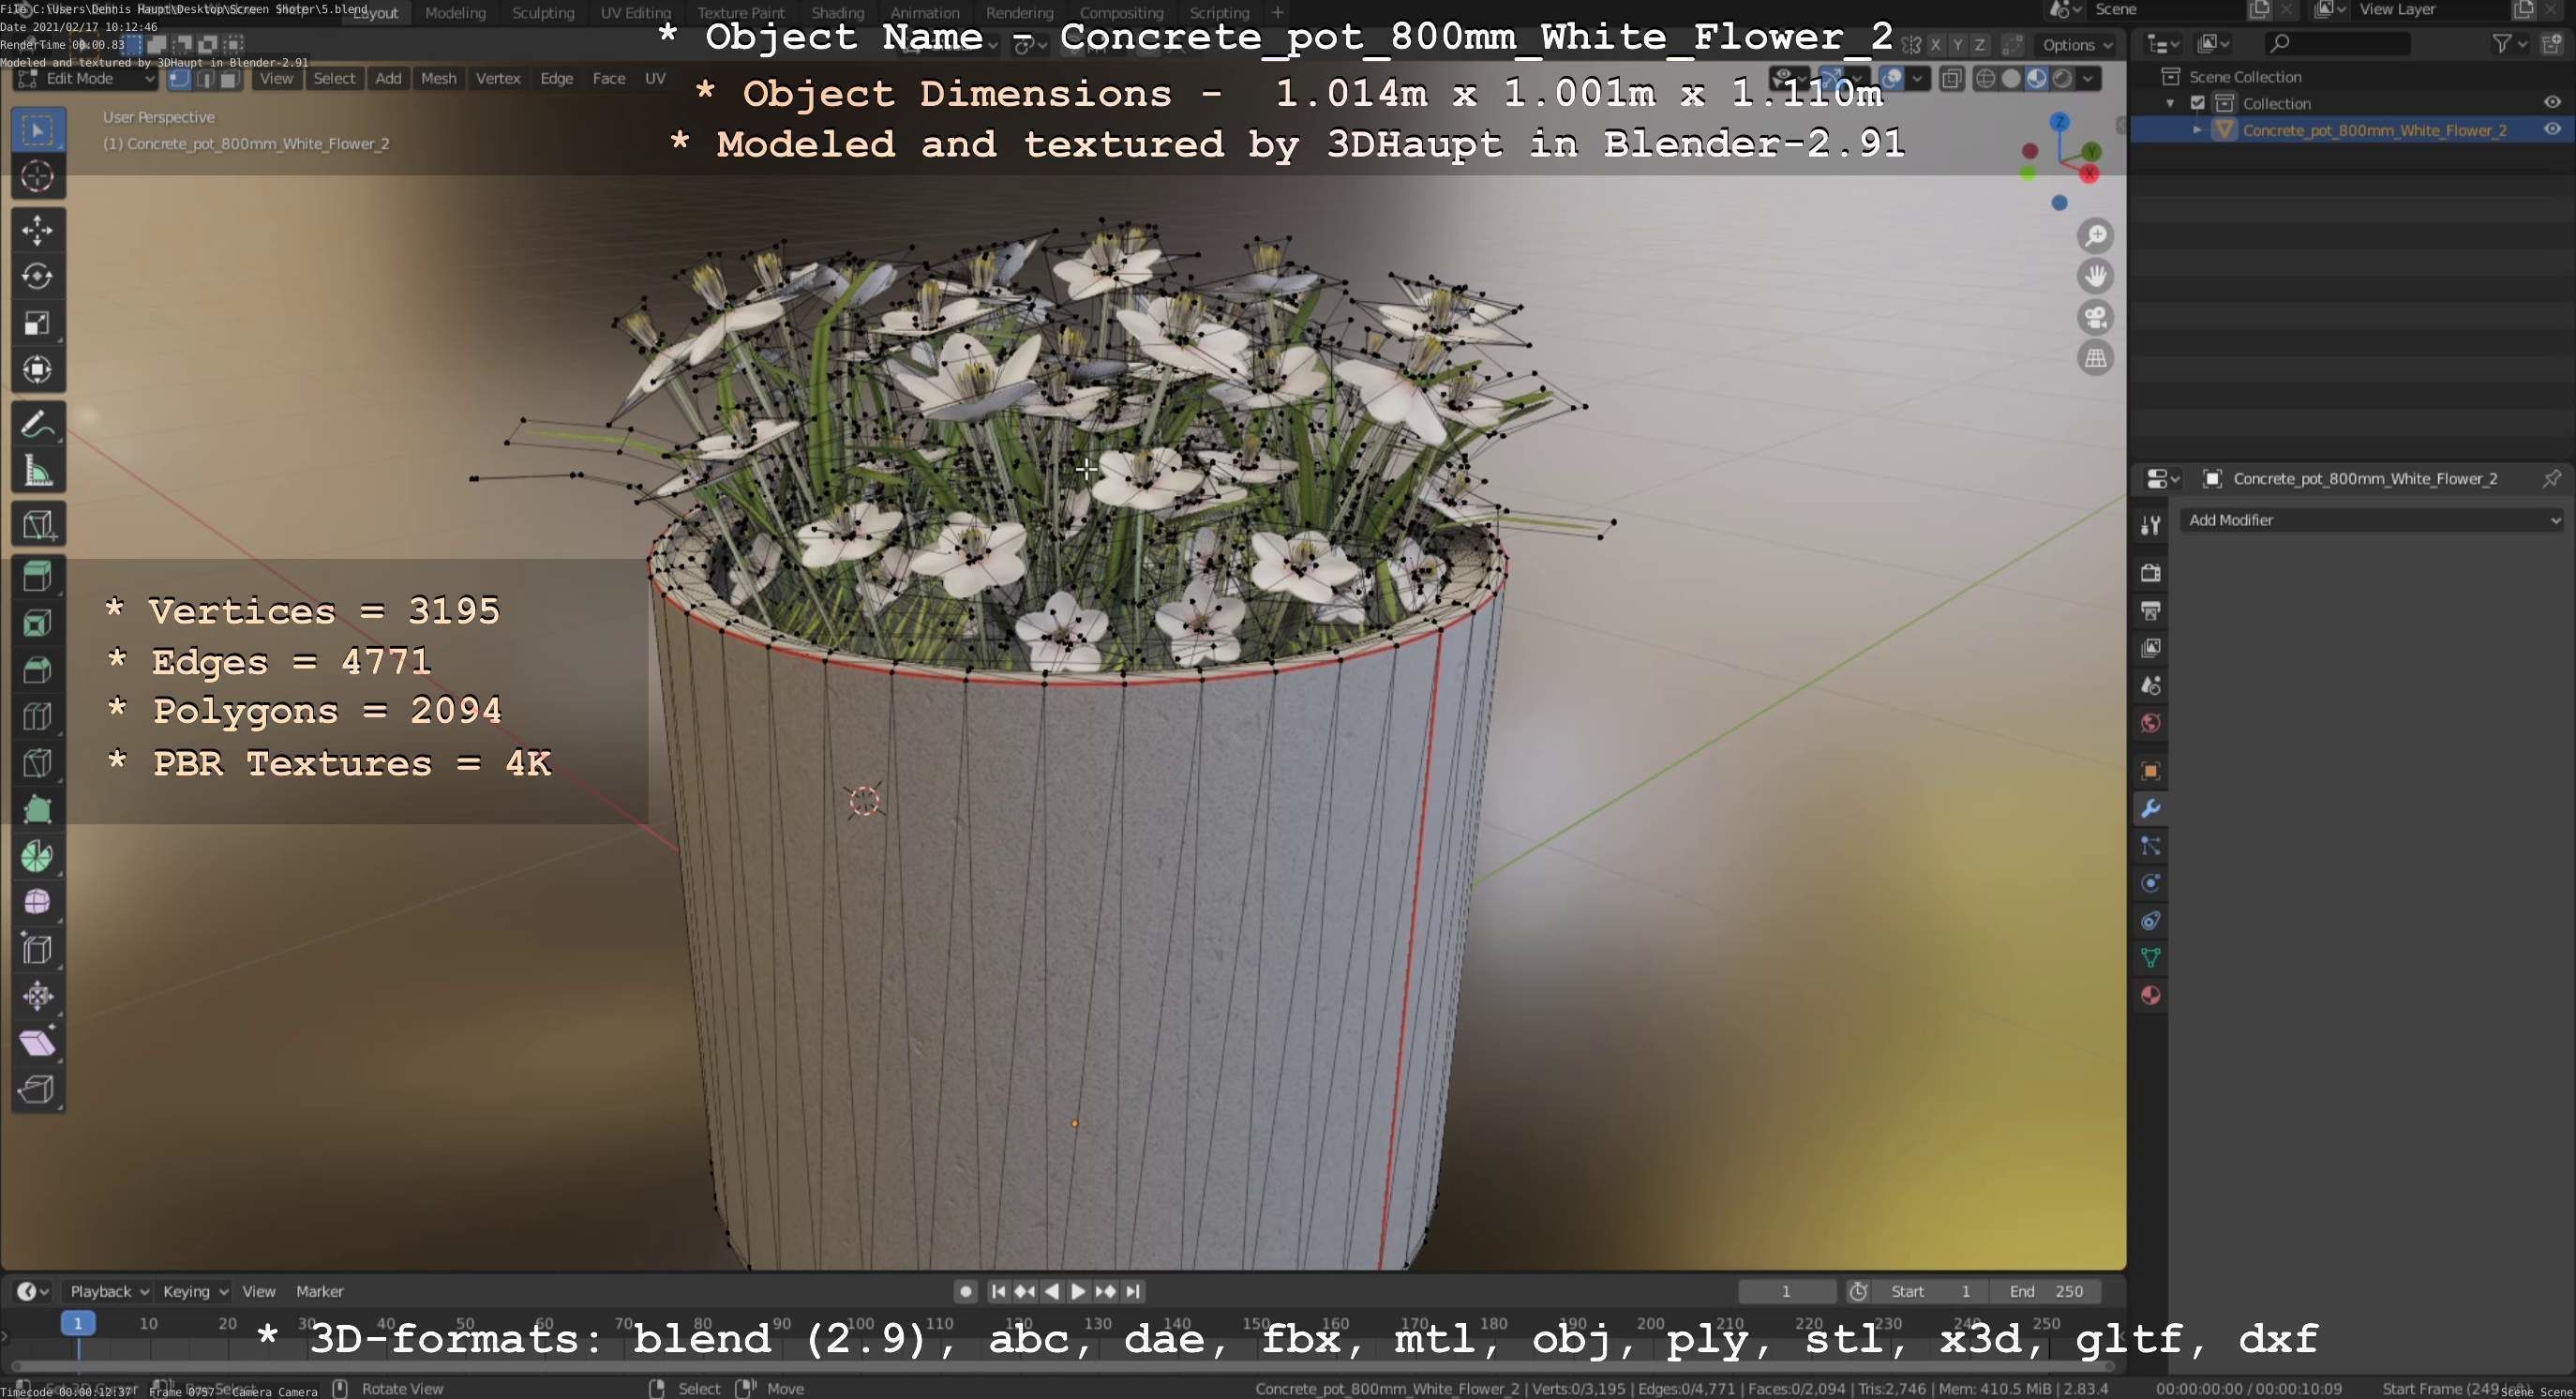Activate the Shrink/Fatten tool
Viewport: 2576px width, 1399px height.
tap(38, 996)
